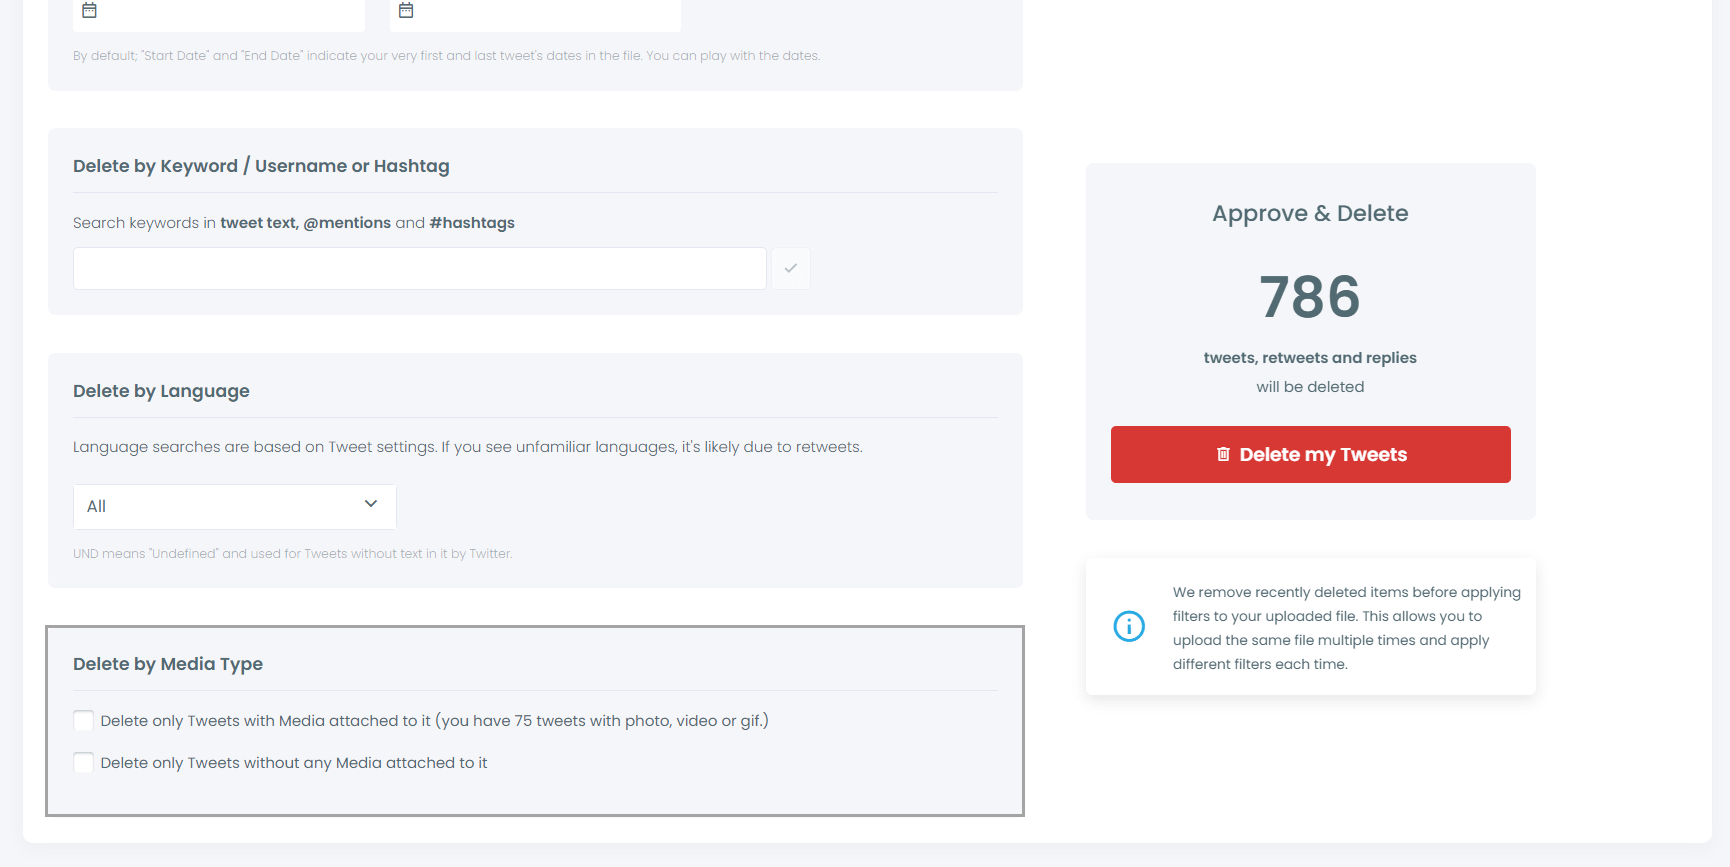The width and height of the screenshot is (1730, 867).
Task: Click the 786 tweet count number
Action: click(1310, 297)
